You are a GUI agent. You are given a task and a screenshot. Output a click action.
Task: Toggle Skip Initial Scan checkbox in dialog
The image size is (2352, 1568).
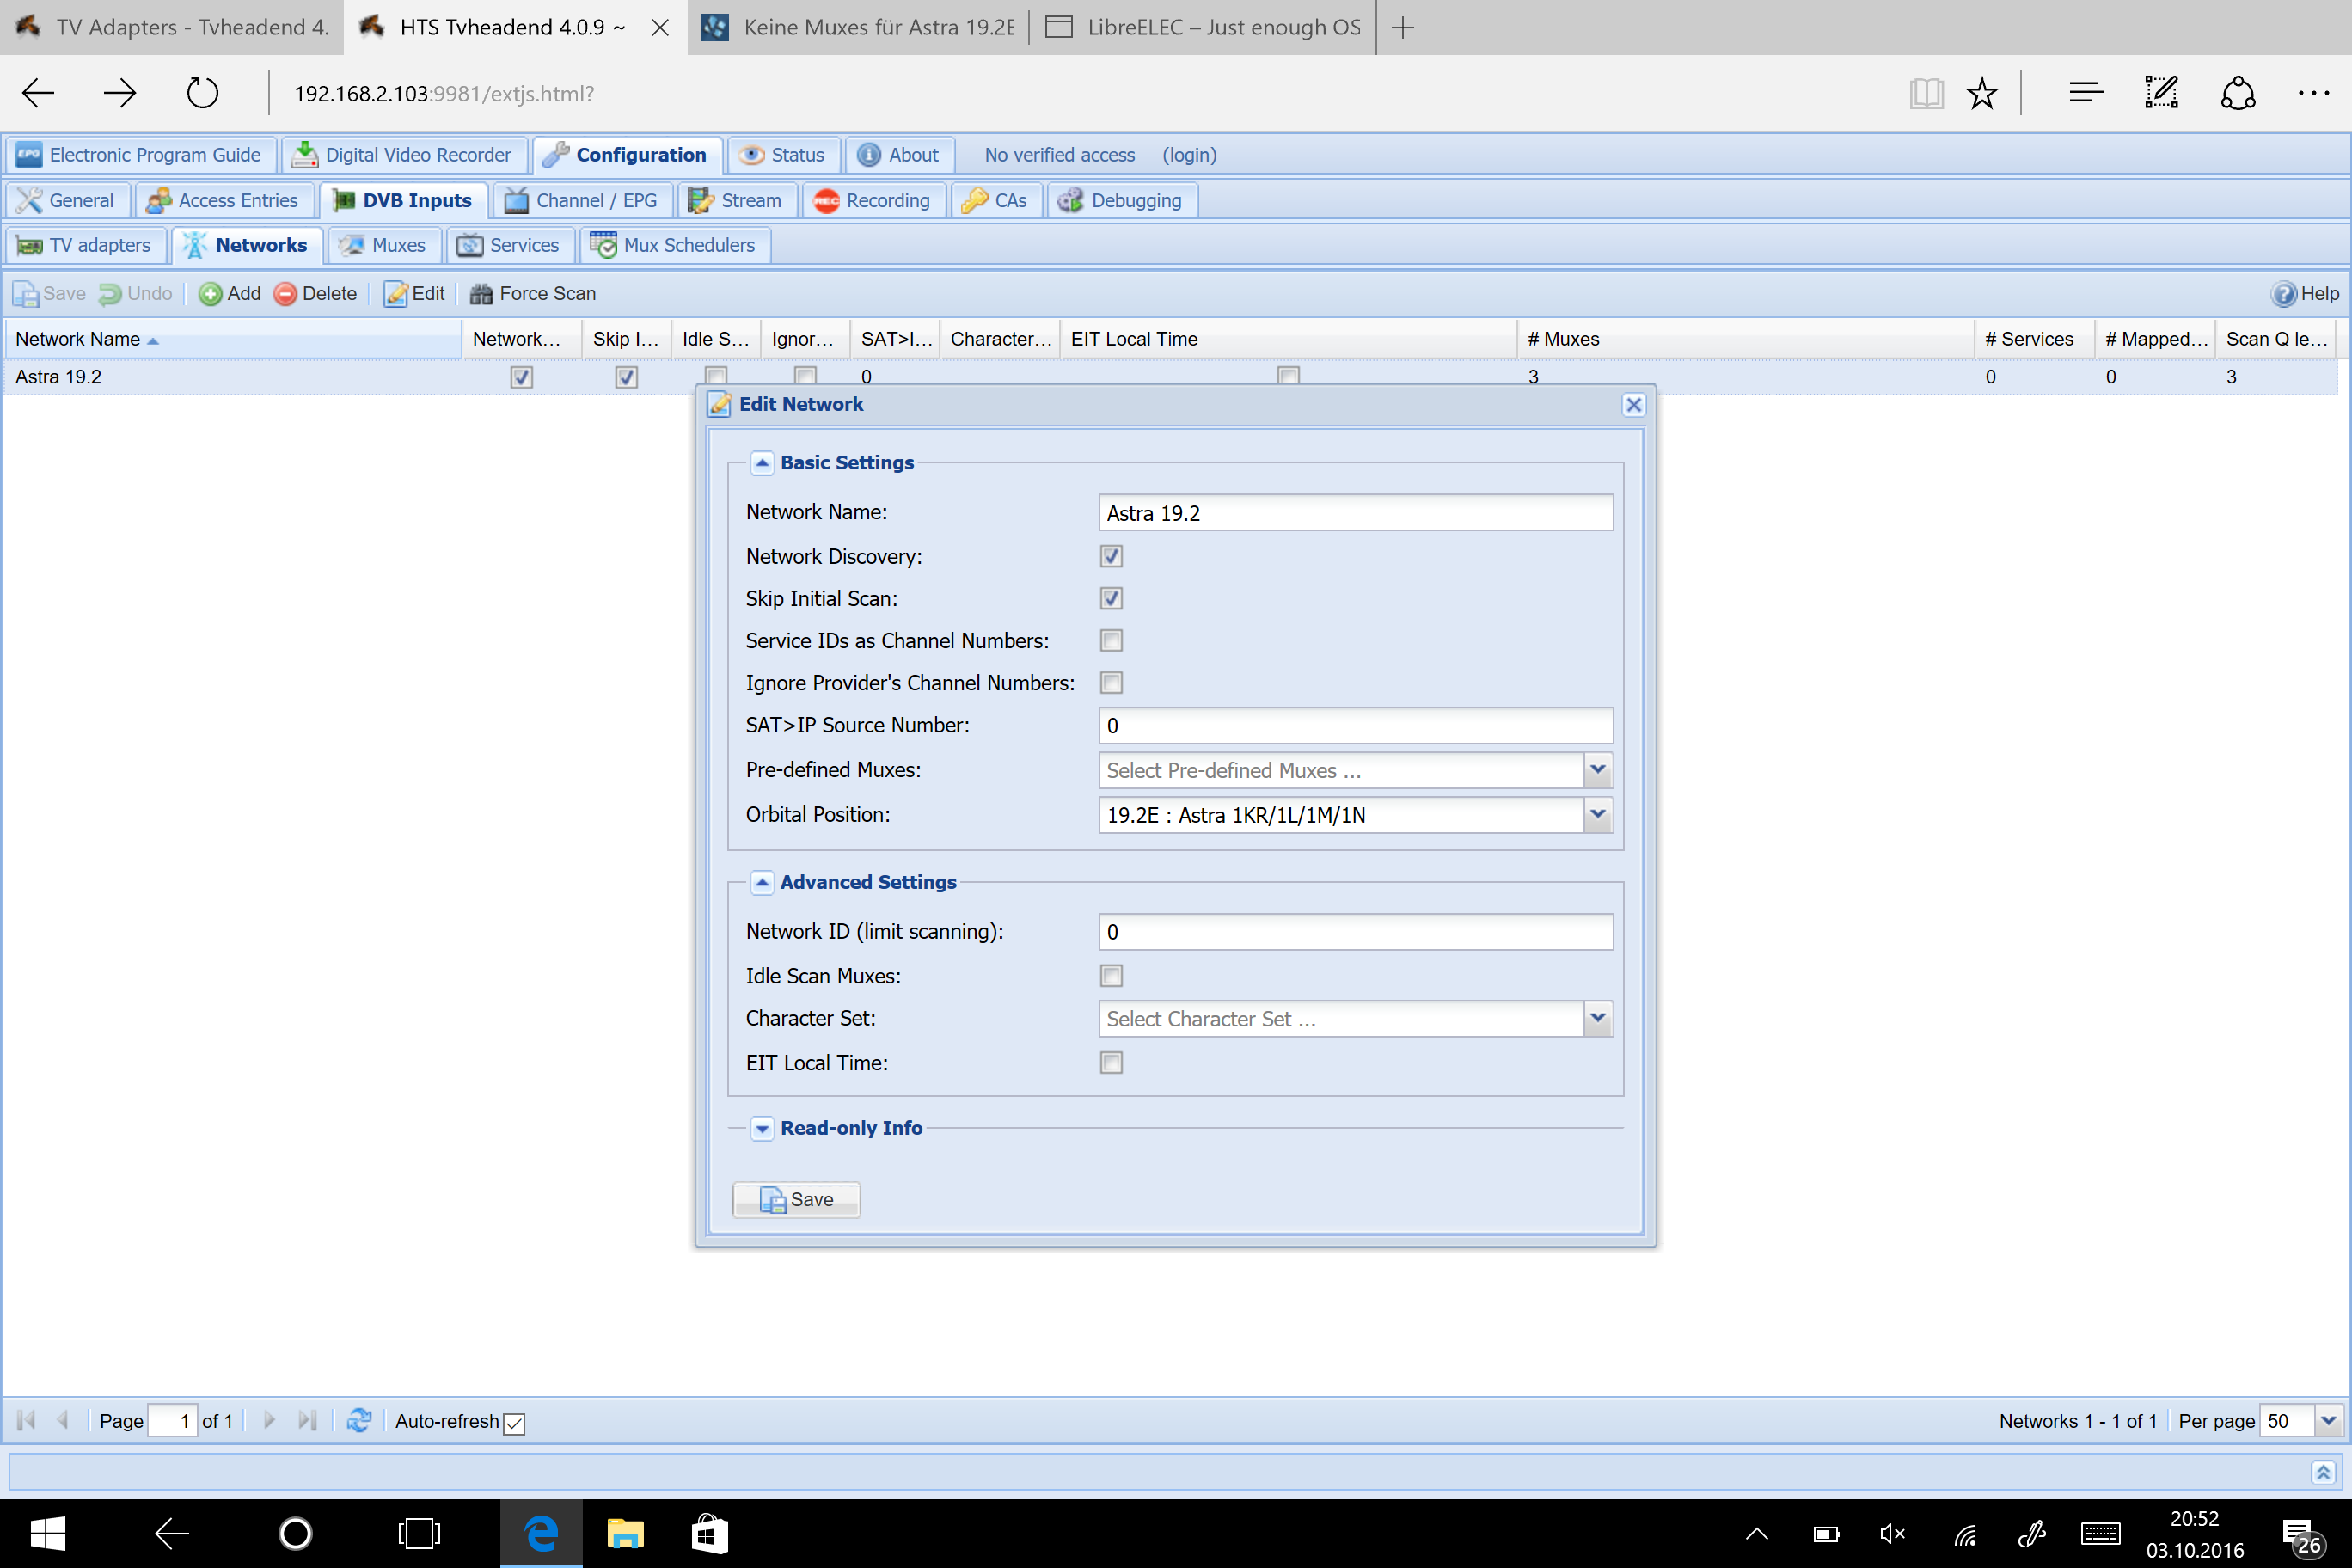(x=1111, y=598)
